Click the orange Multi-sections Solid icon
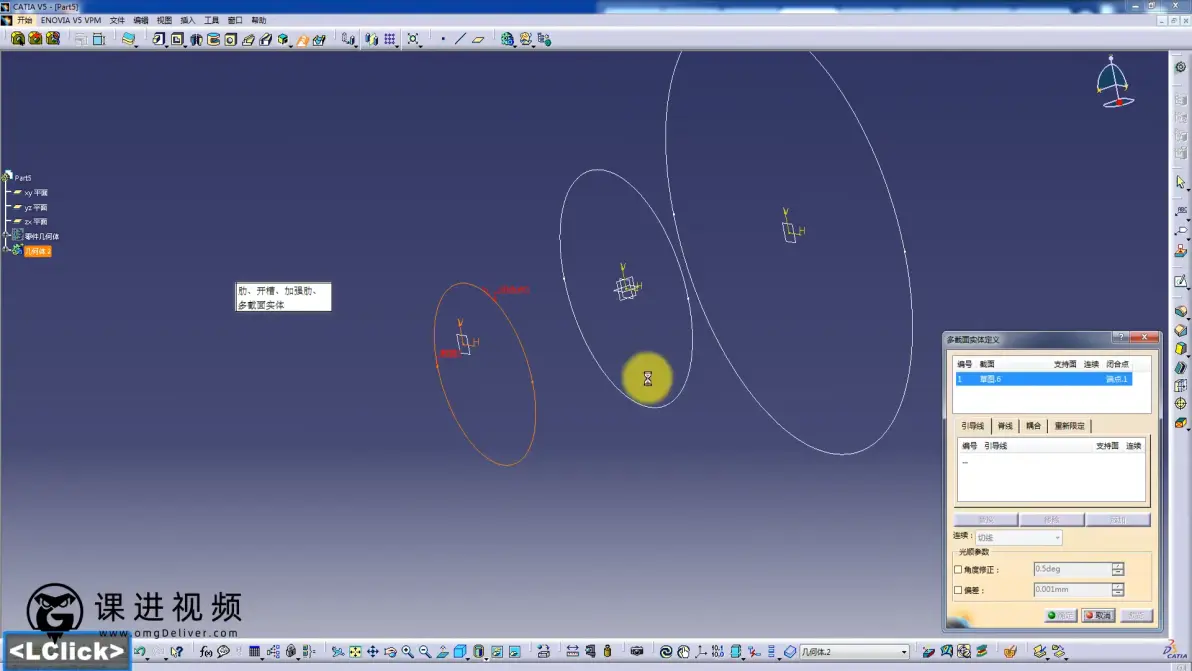 [x=303, y=39]
